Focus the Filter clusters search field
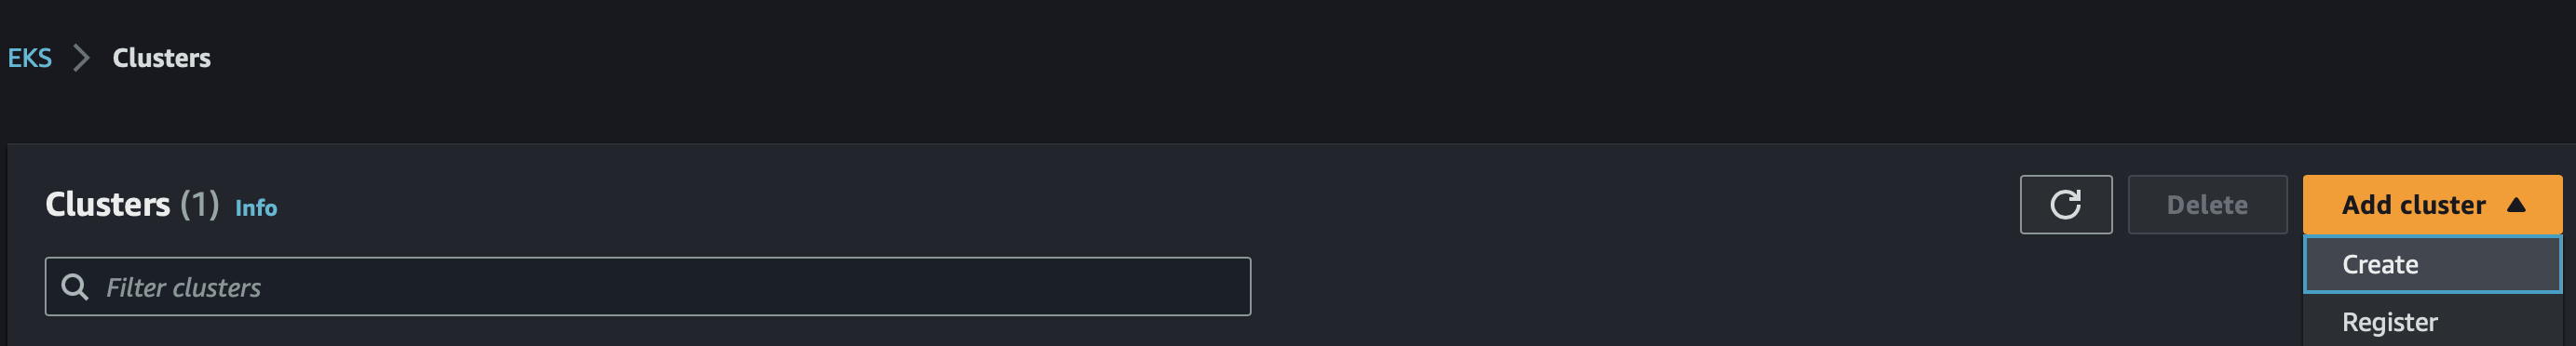 point(647,287)
